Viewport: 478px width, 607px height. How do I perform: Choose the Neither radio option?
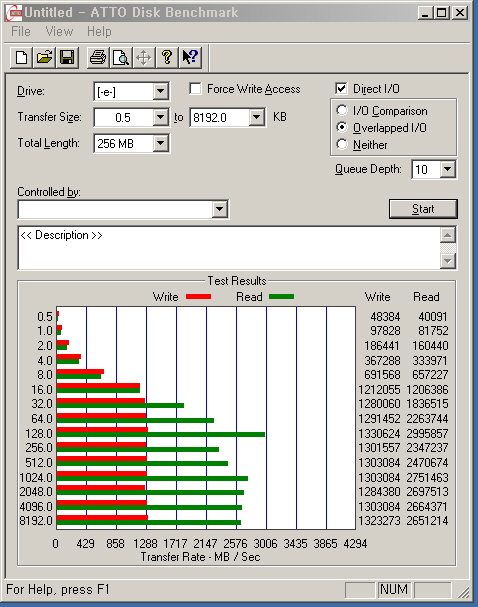pyautogui.click(x=342, y=144)
